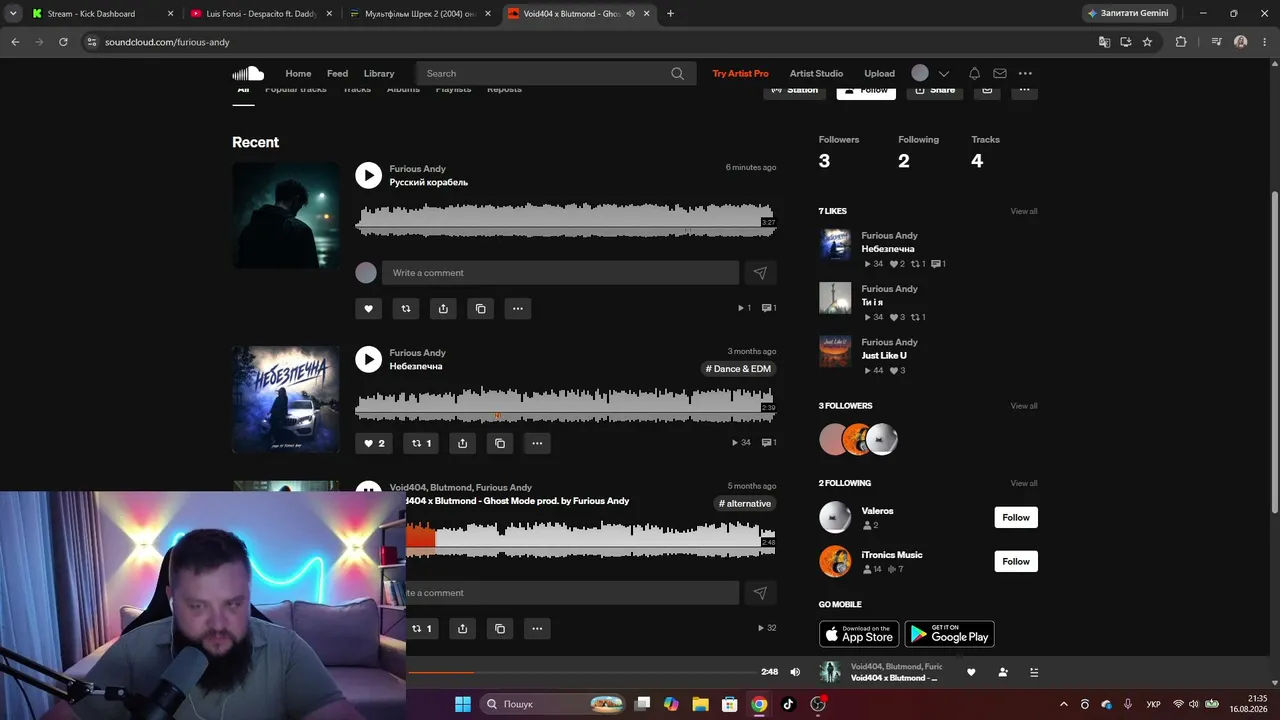1280x720 pixels.
Task: Open the Windows Start menu
Action: (x=463, y=704)
